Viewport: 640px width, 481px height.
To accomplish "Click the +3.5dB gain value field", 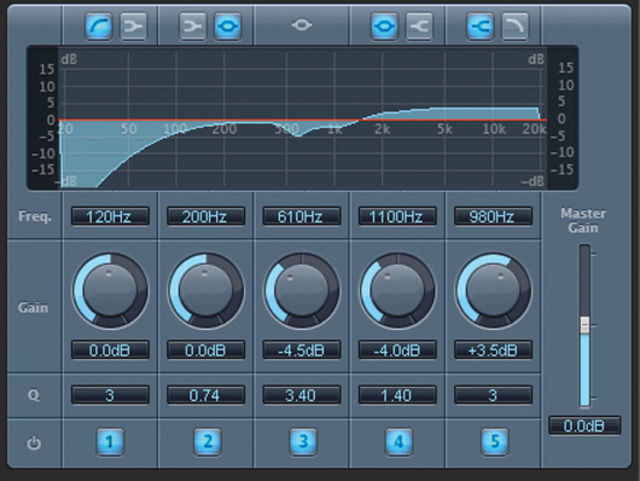I will coord(493,350).
